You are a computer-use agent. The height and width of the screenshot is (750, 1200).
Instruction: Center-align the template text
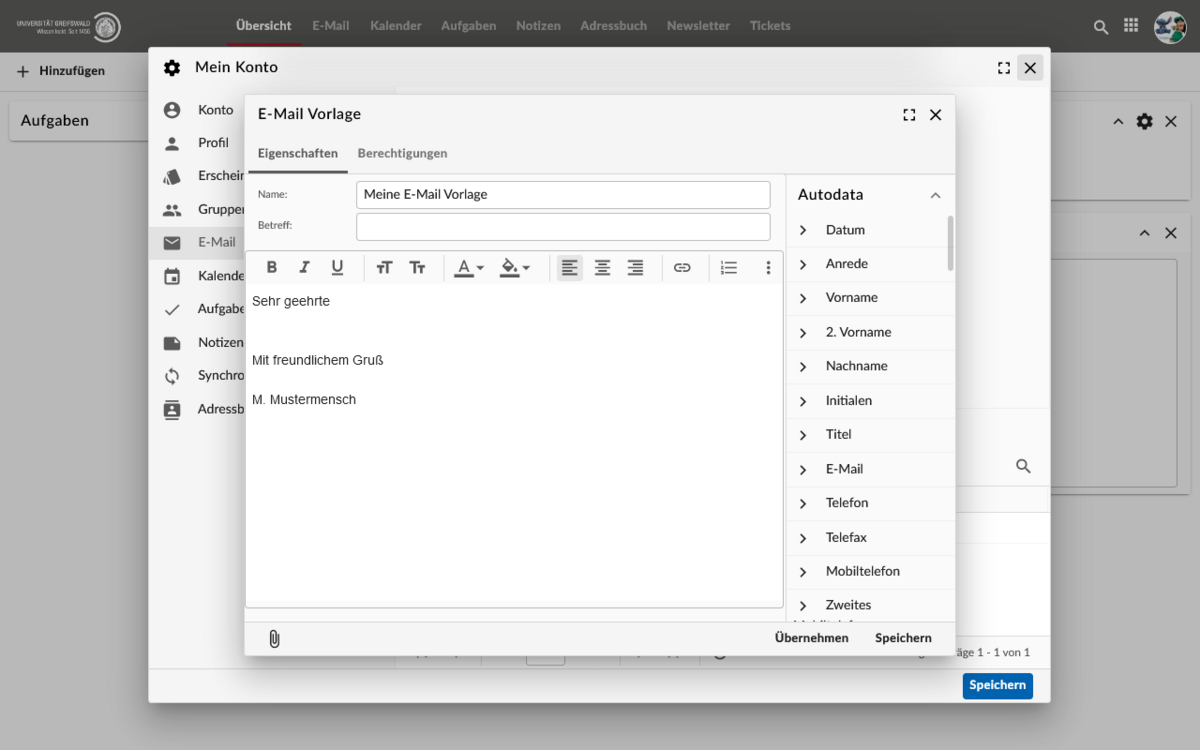[x=602, y=268]
